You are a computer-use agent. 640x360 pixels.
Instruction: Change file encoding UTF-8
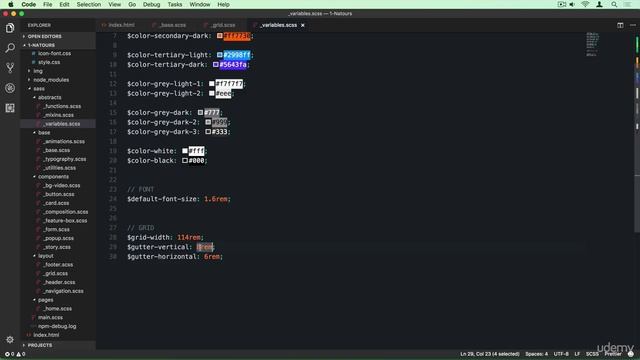(x=561, y=354)
